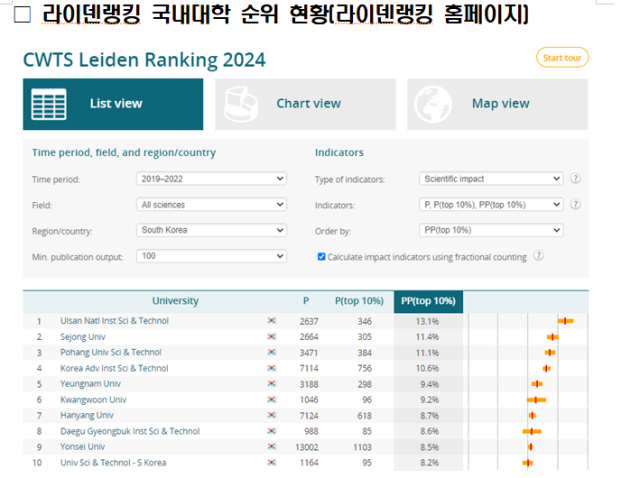Open the Yeungnam Univ link

pyautogui.click(x=91, y=384)
